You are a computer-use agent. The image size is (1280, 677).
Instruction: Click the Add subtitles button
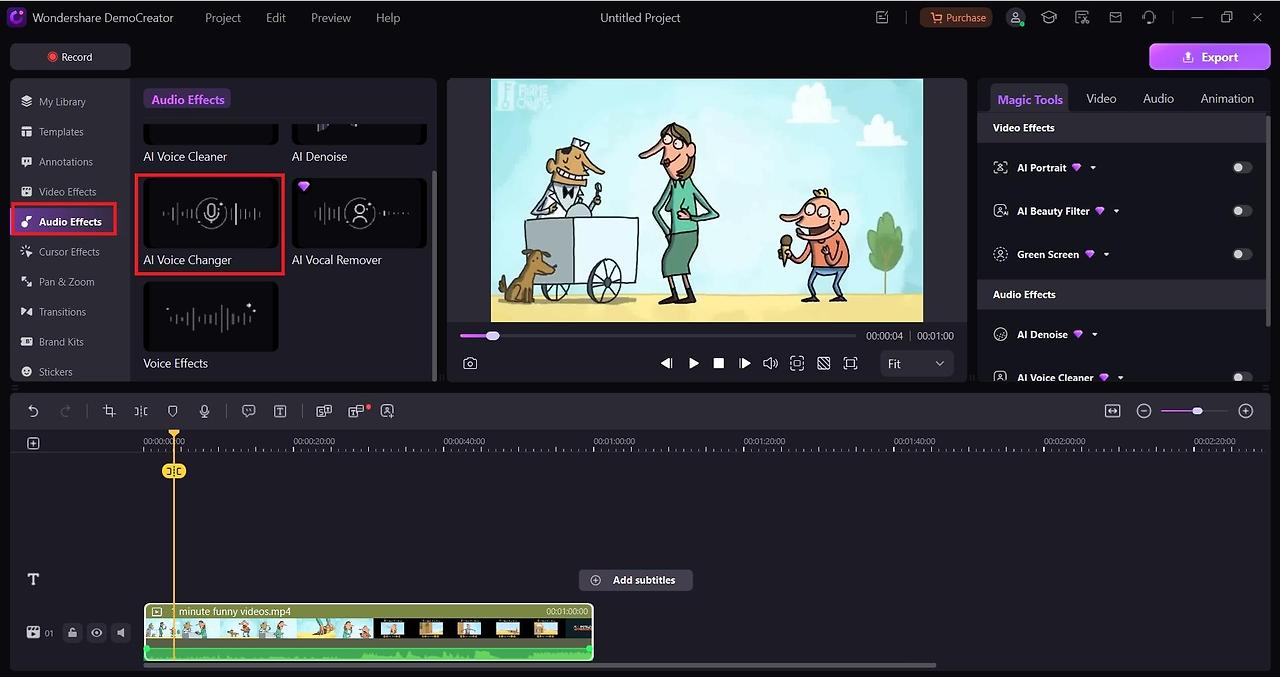click(x=635, y=580)
